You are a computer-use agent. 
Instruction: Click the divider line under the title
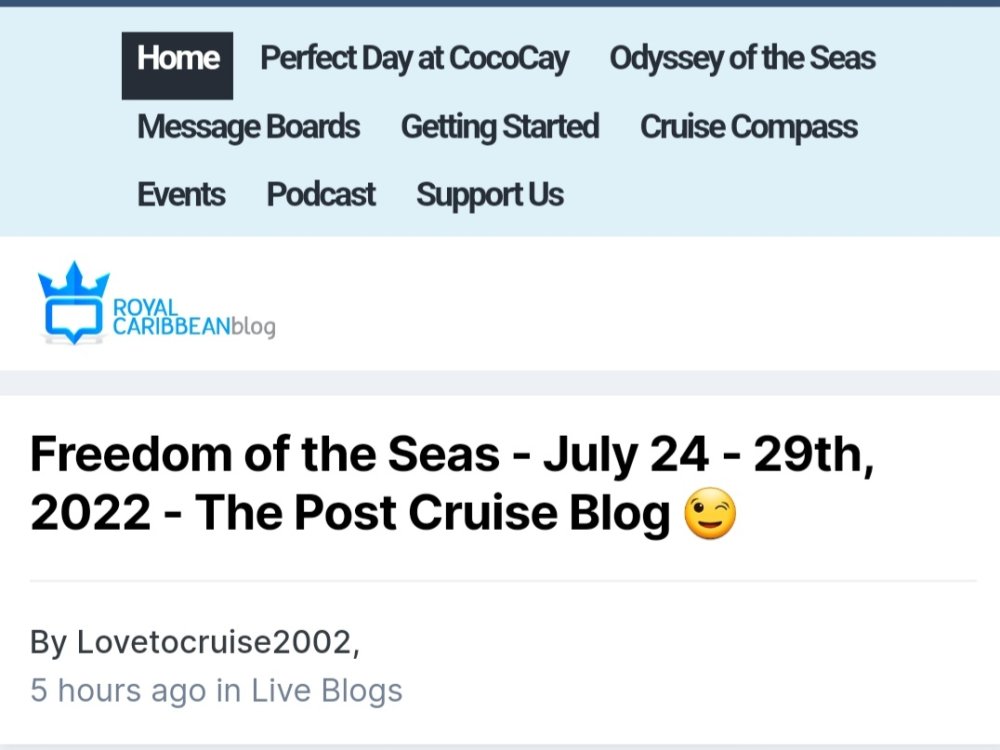coord(503,581)
